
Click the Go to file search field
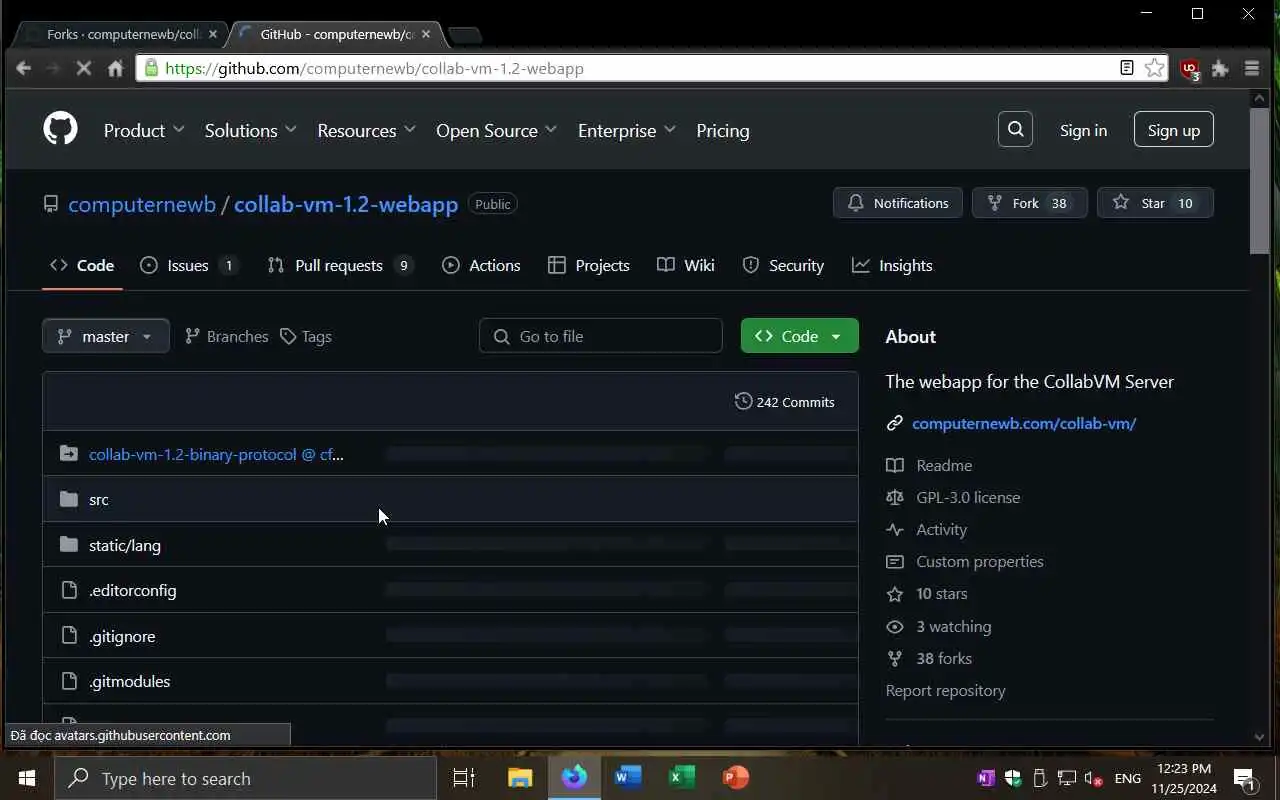click(601, 336)
